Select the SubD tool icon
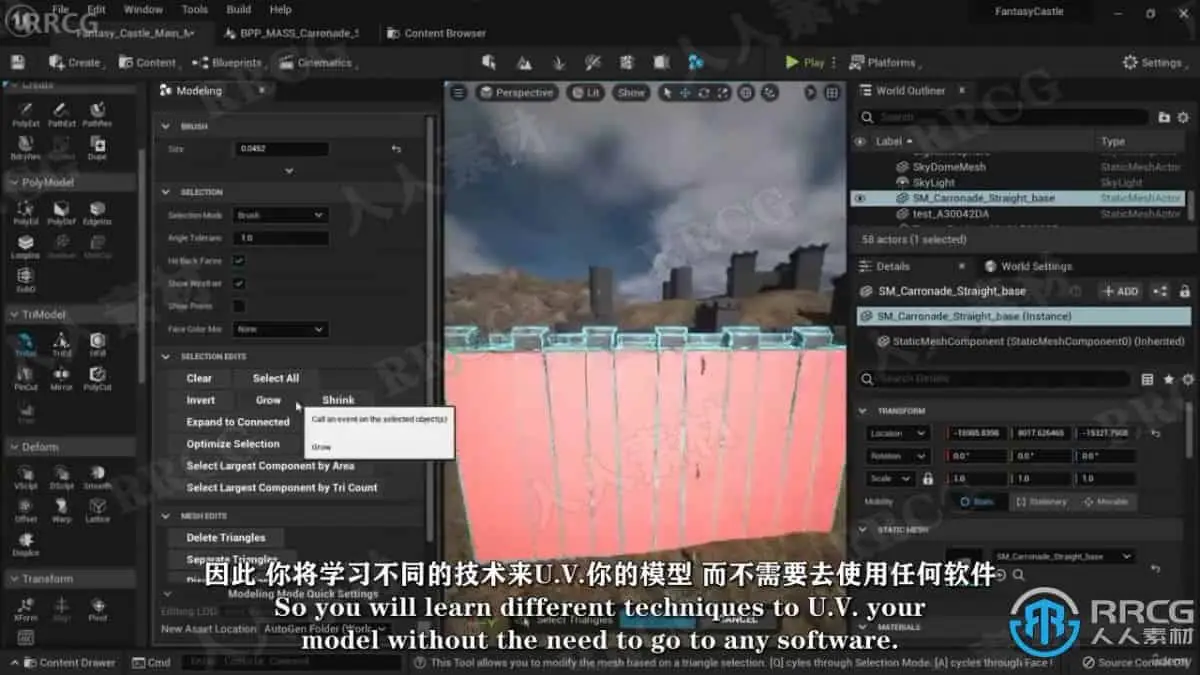Screen dimensions: 1200x675 (x=25, y=278)
